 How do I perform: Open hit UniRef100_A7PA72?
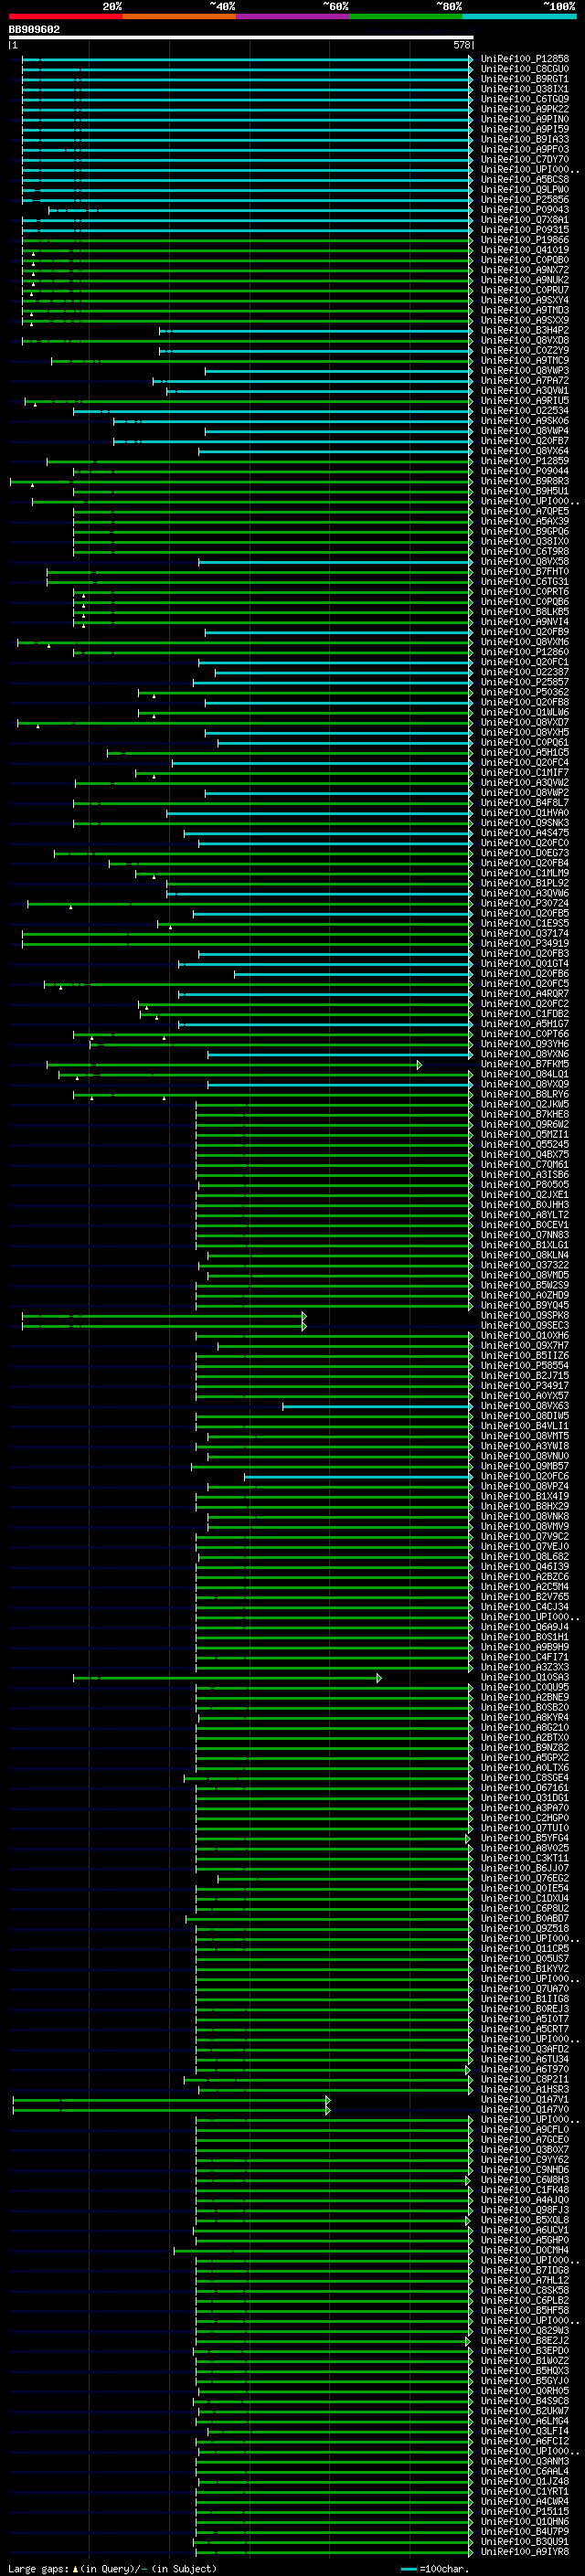[525, 381]
